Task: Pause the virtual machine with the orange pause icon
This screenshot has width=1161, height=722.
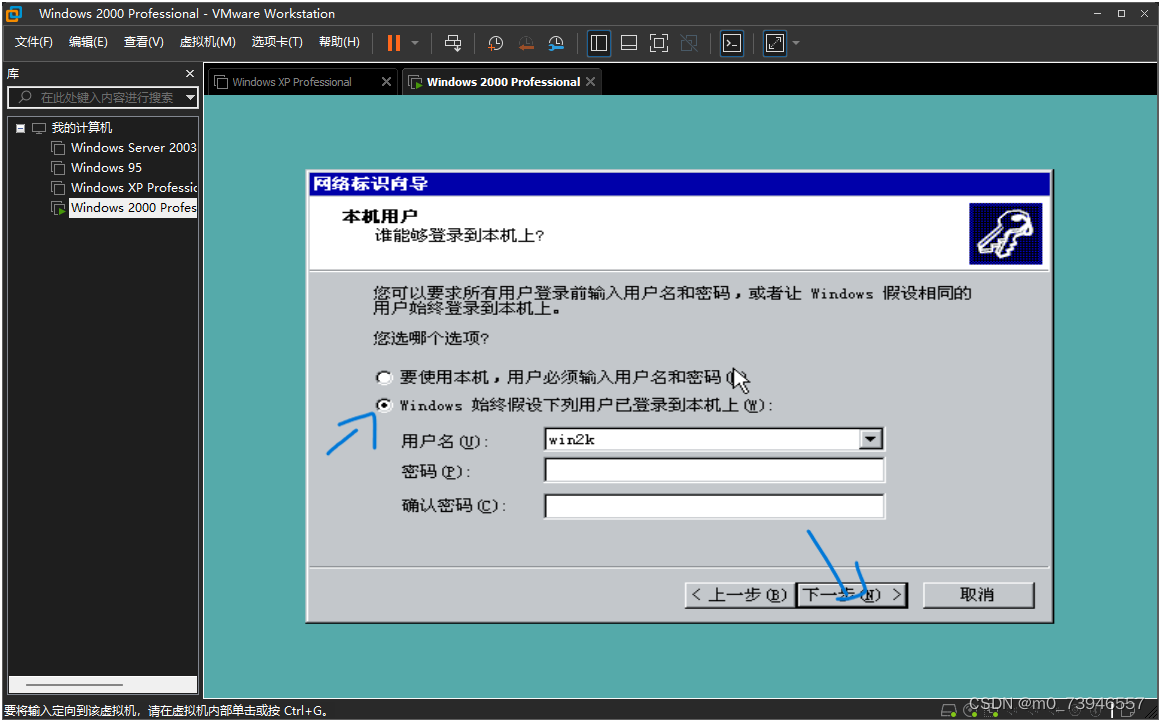Action: (x=394, y=43)
